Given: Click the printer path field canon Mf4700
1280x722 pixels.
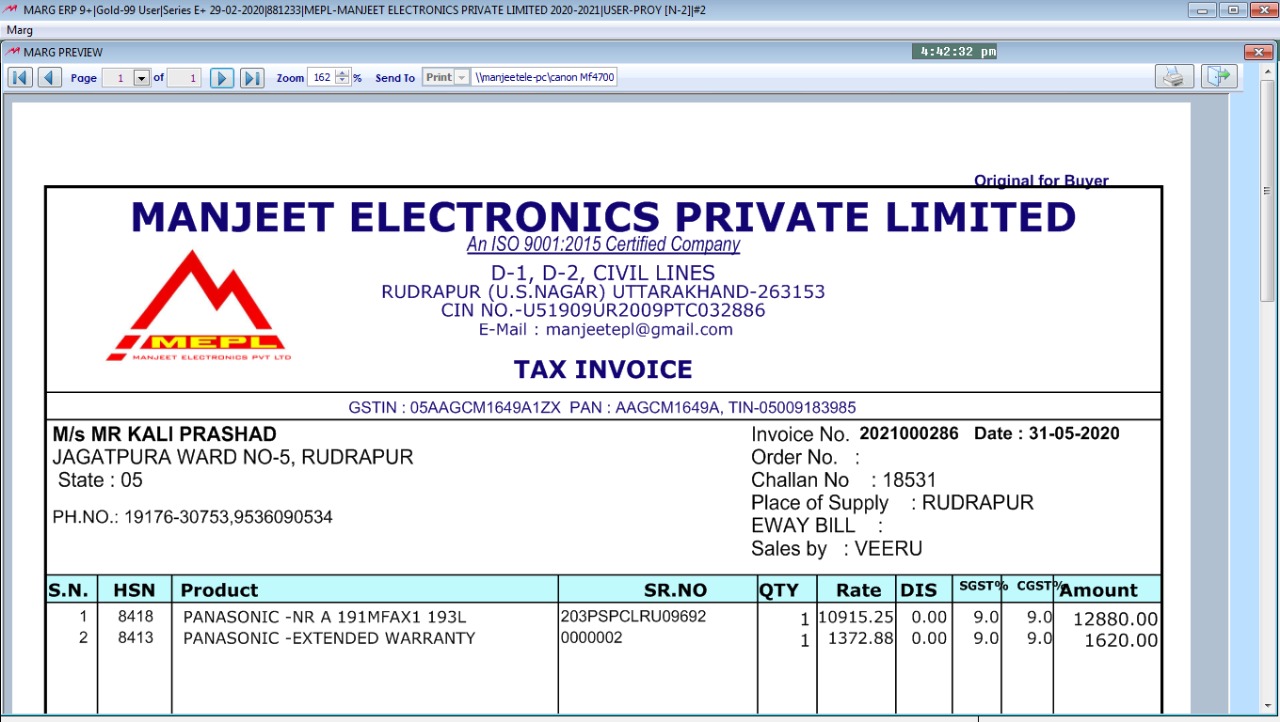Looking at the screenshot, I should click(x=545, y=77).
